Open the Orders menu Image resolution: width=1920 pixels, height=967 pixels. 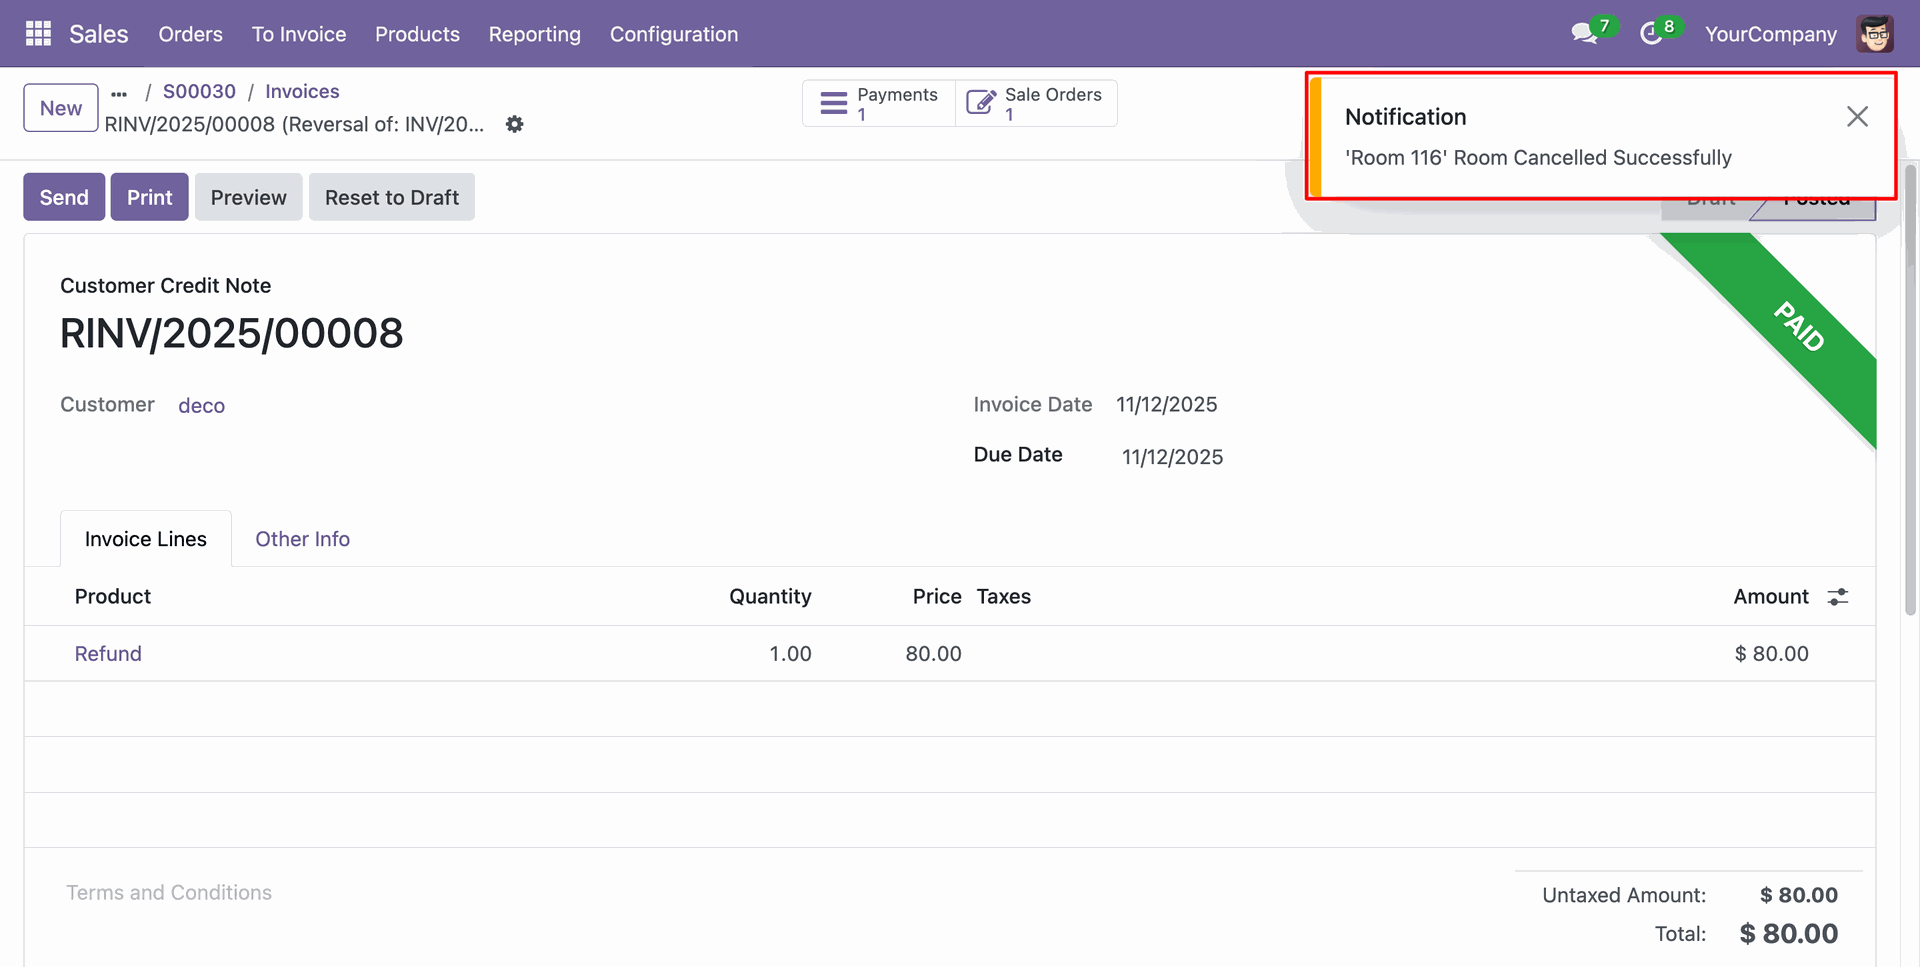pyautogui.click(x=190, y=34)
